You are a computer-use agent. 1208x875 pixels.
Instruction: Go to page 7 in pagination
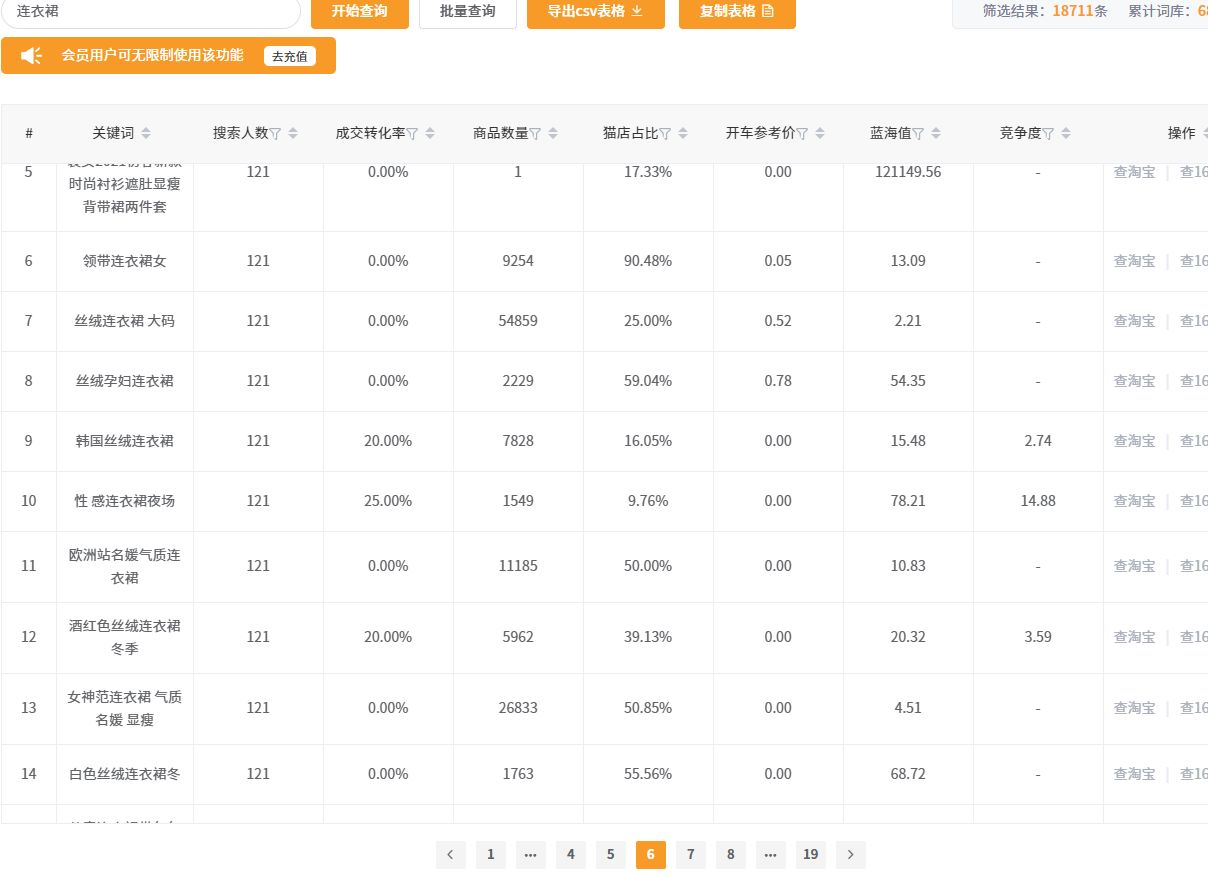point(690,854)
